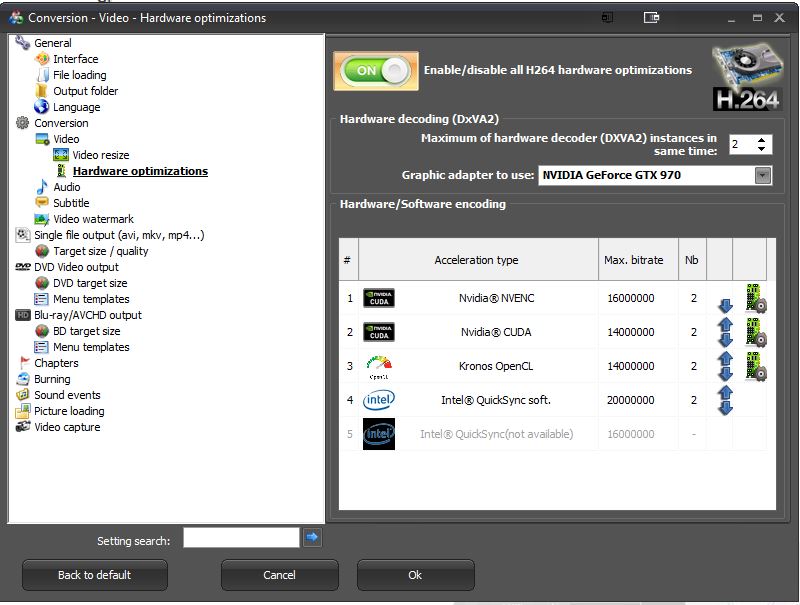Click the picture-in-window title bar icon
This screenshot has width=800, height=605.
651,18
